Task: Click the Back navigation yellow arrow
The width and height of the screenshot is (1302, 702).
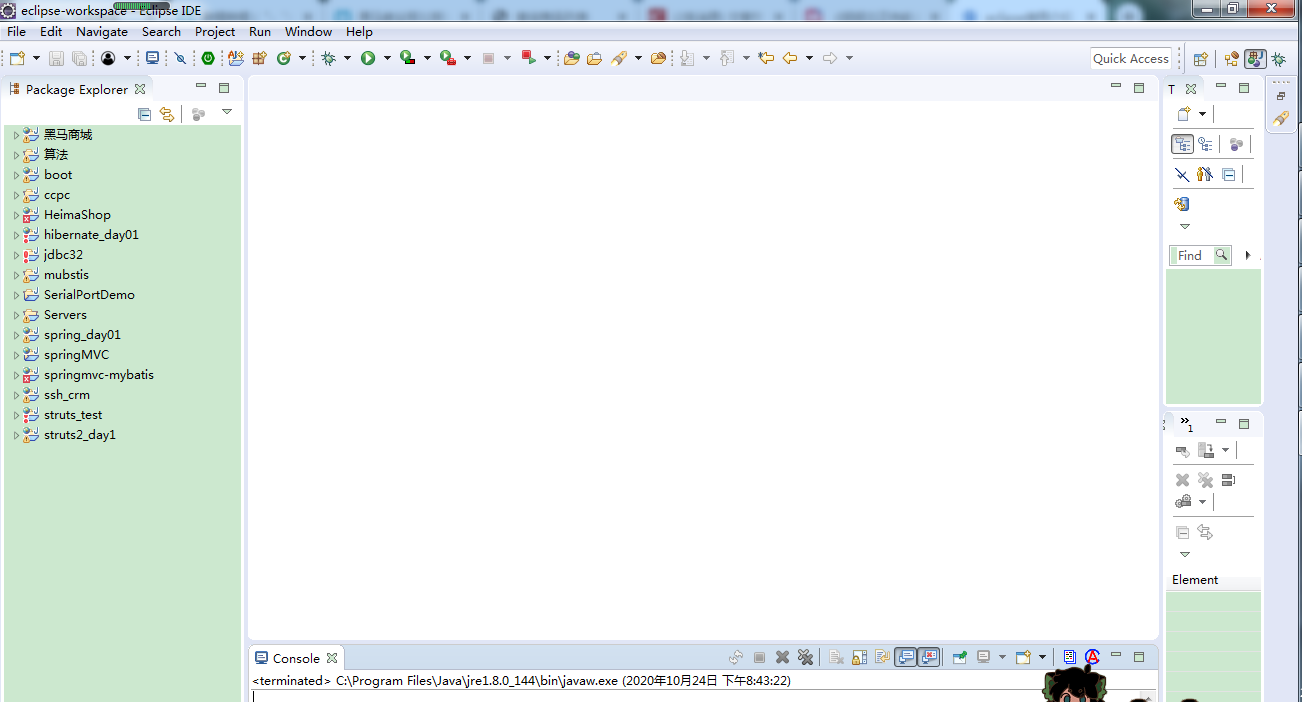Action: pyautogui.click(x=790, y=58)
